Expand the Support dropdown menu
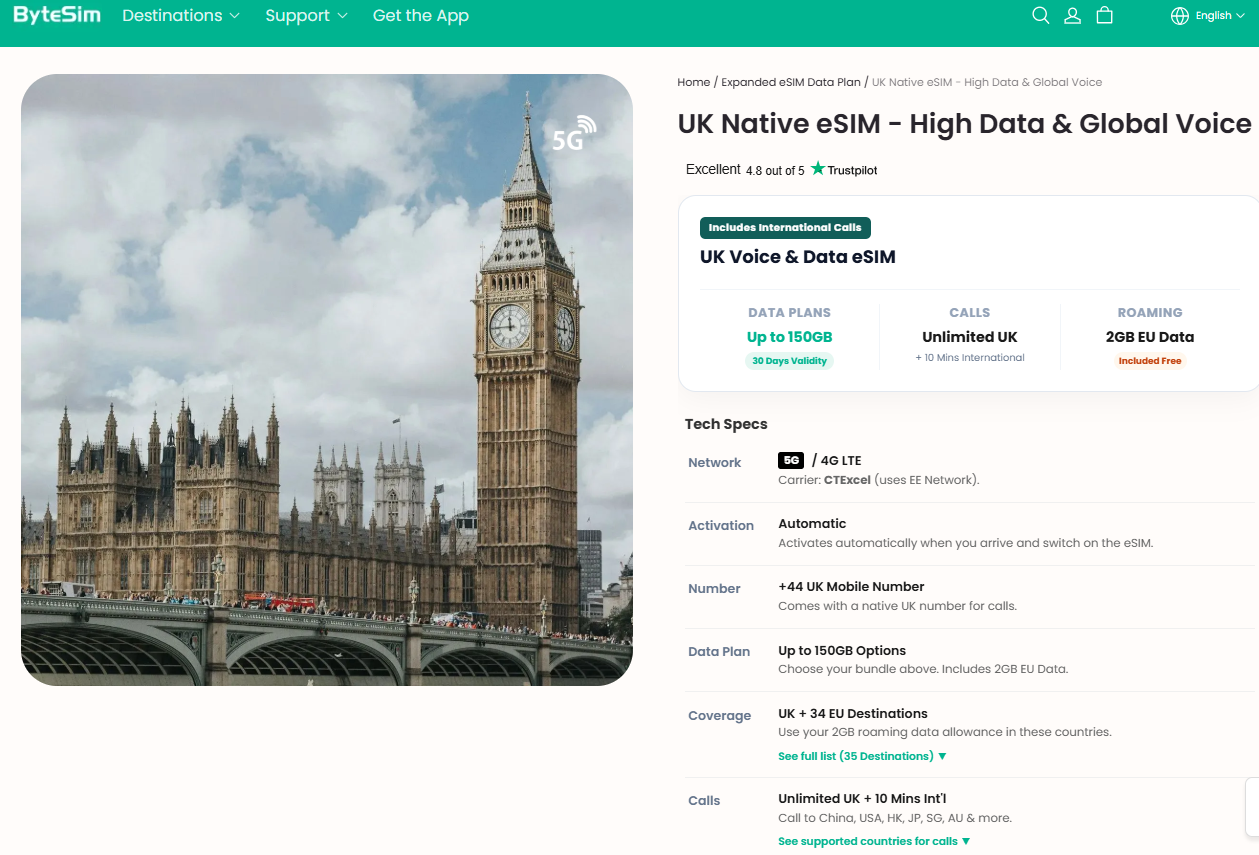The image size is (1259, 855). point(306,15)
